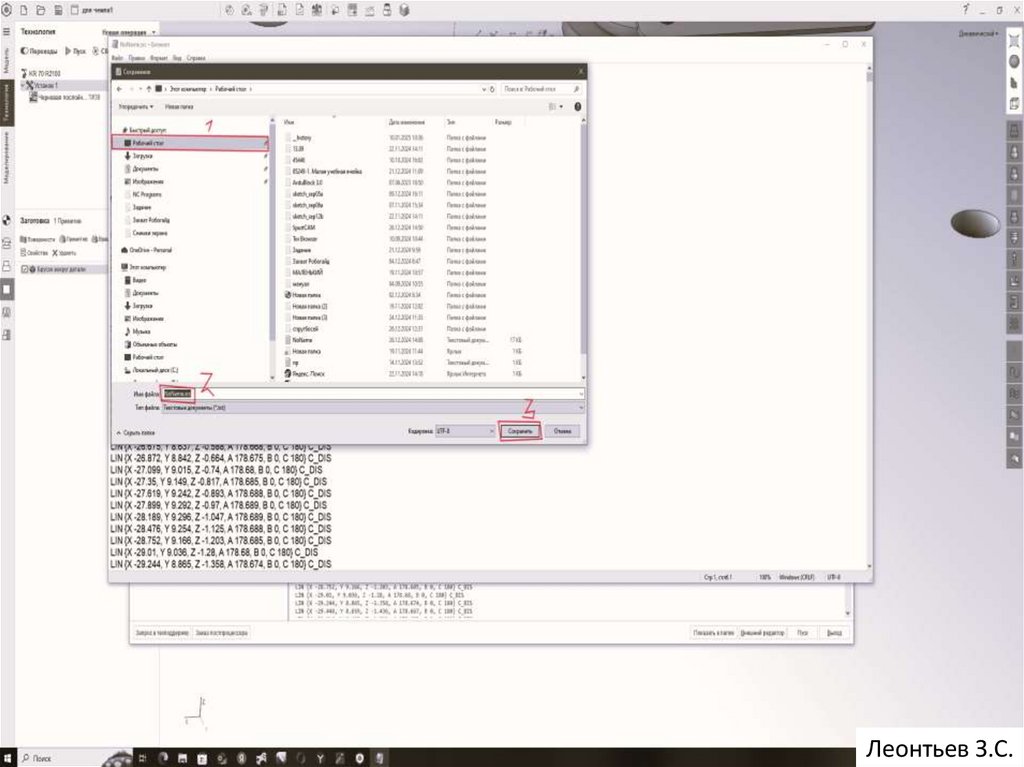This screenshot has height=767, width=1024.
Task: Open the Кодировка UTF-8 combo box
Action: point(465,431)
